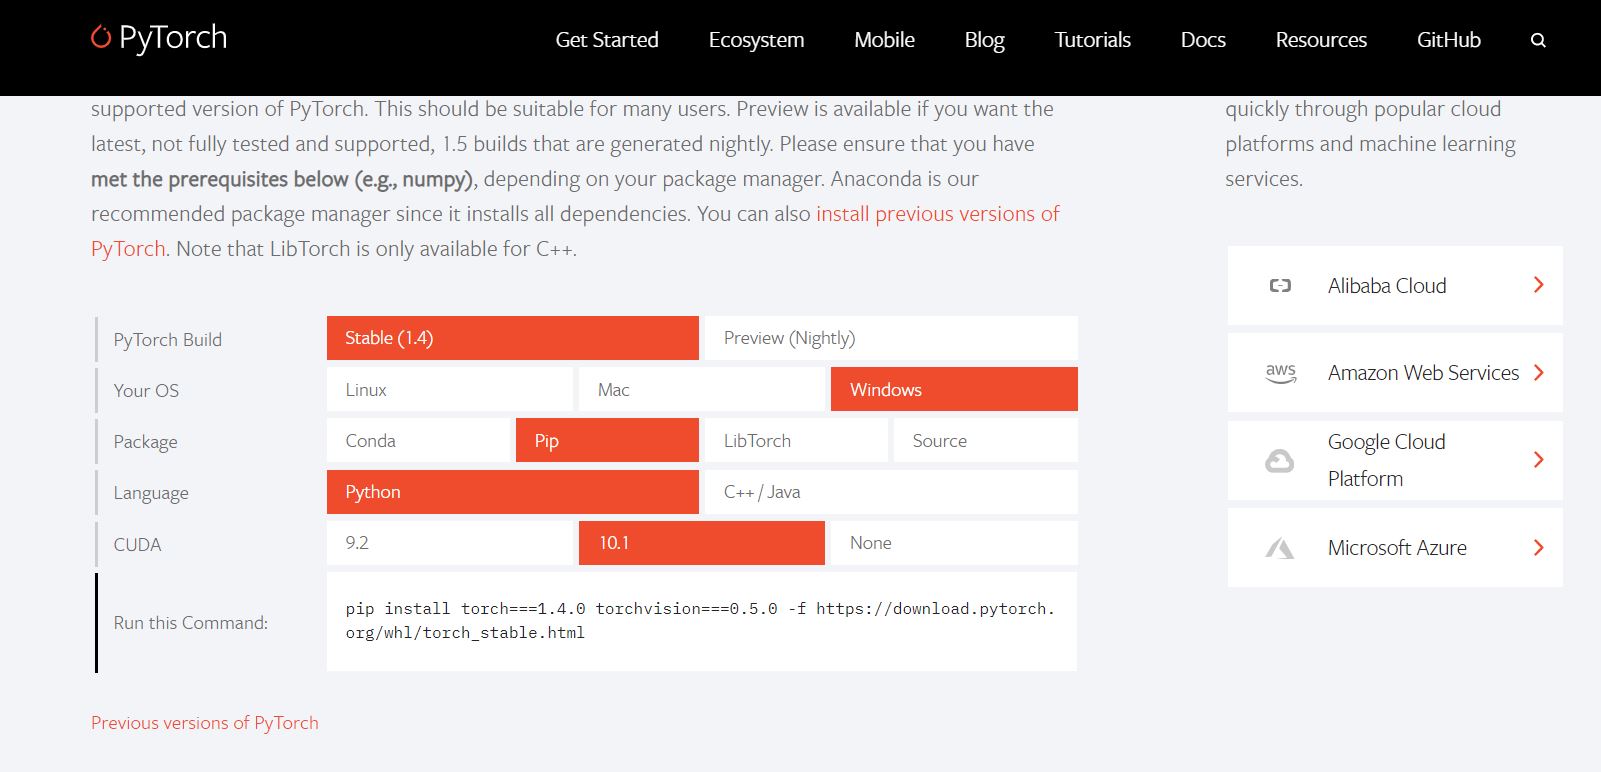Select the Source package option
This screenshot has height=772, width=1601.
pyautogui.click(x=986, y=440)
